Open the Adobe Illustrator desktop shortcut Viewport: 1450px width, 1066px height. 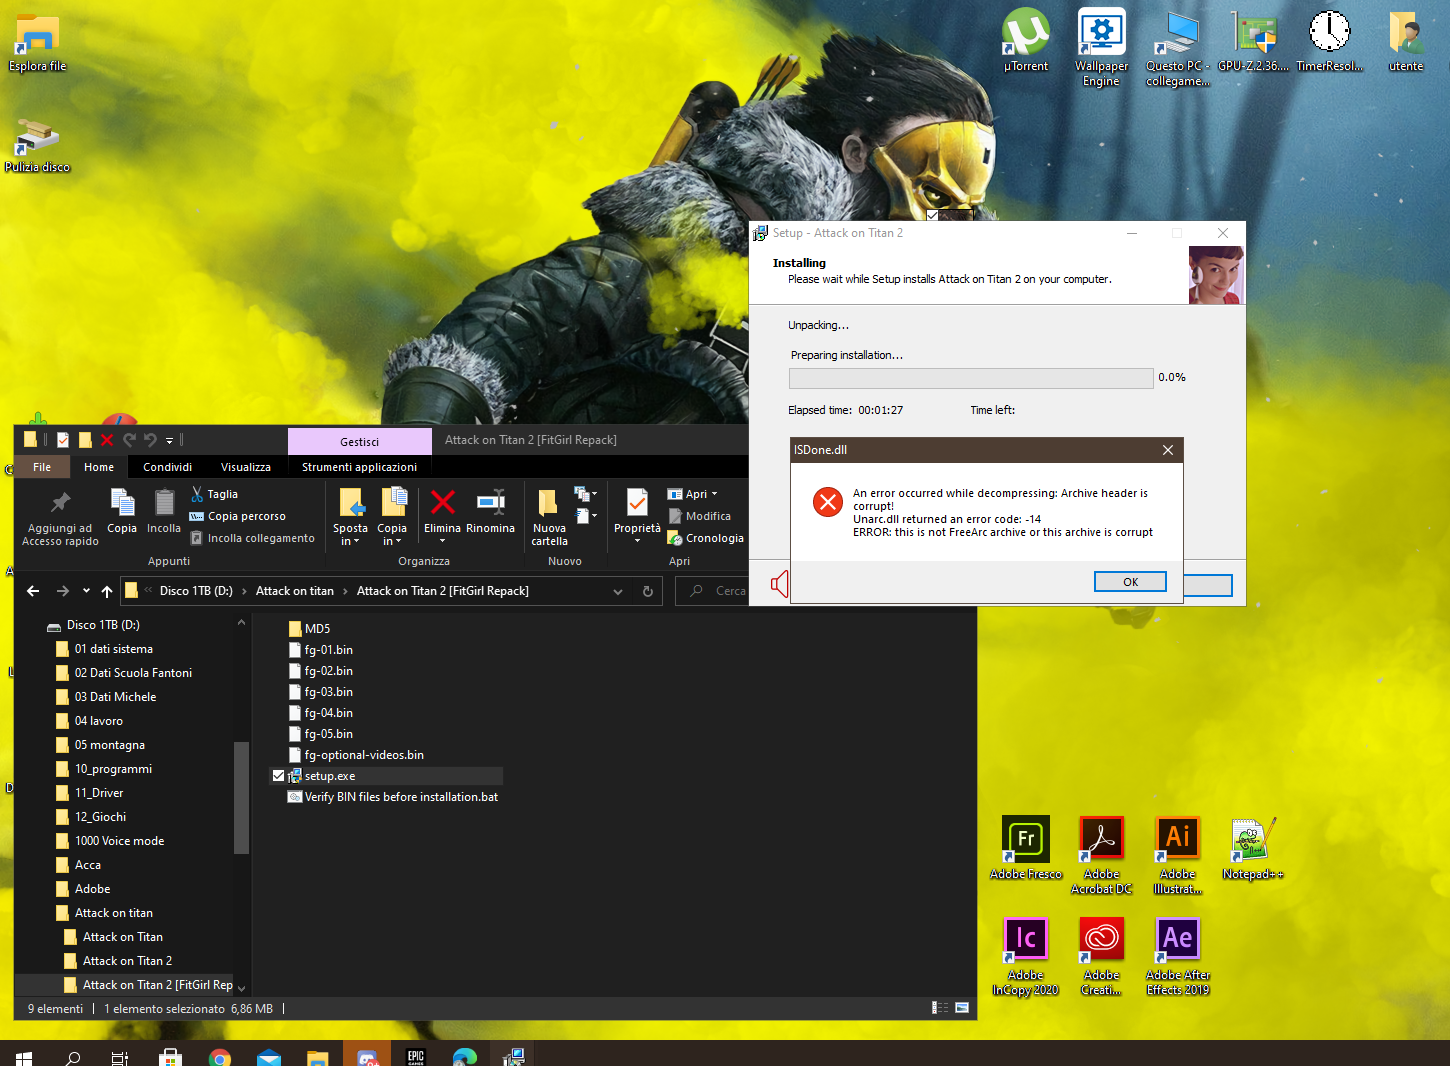[x=1177, y=855]
